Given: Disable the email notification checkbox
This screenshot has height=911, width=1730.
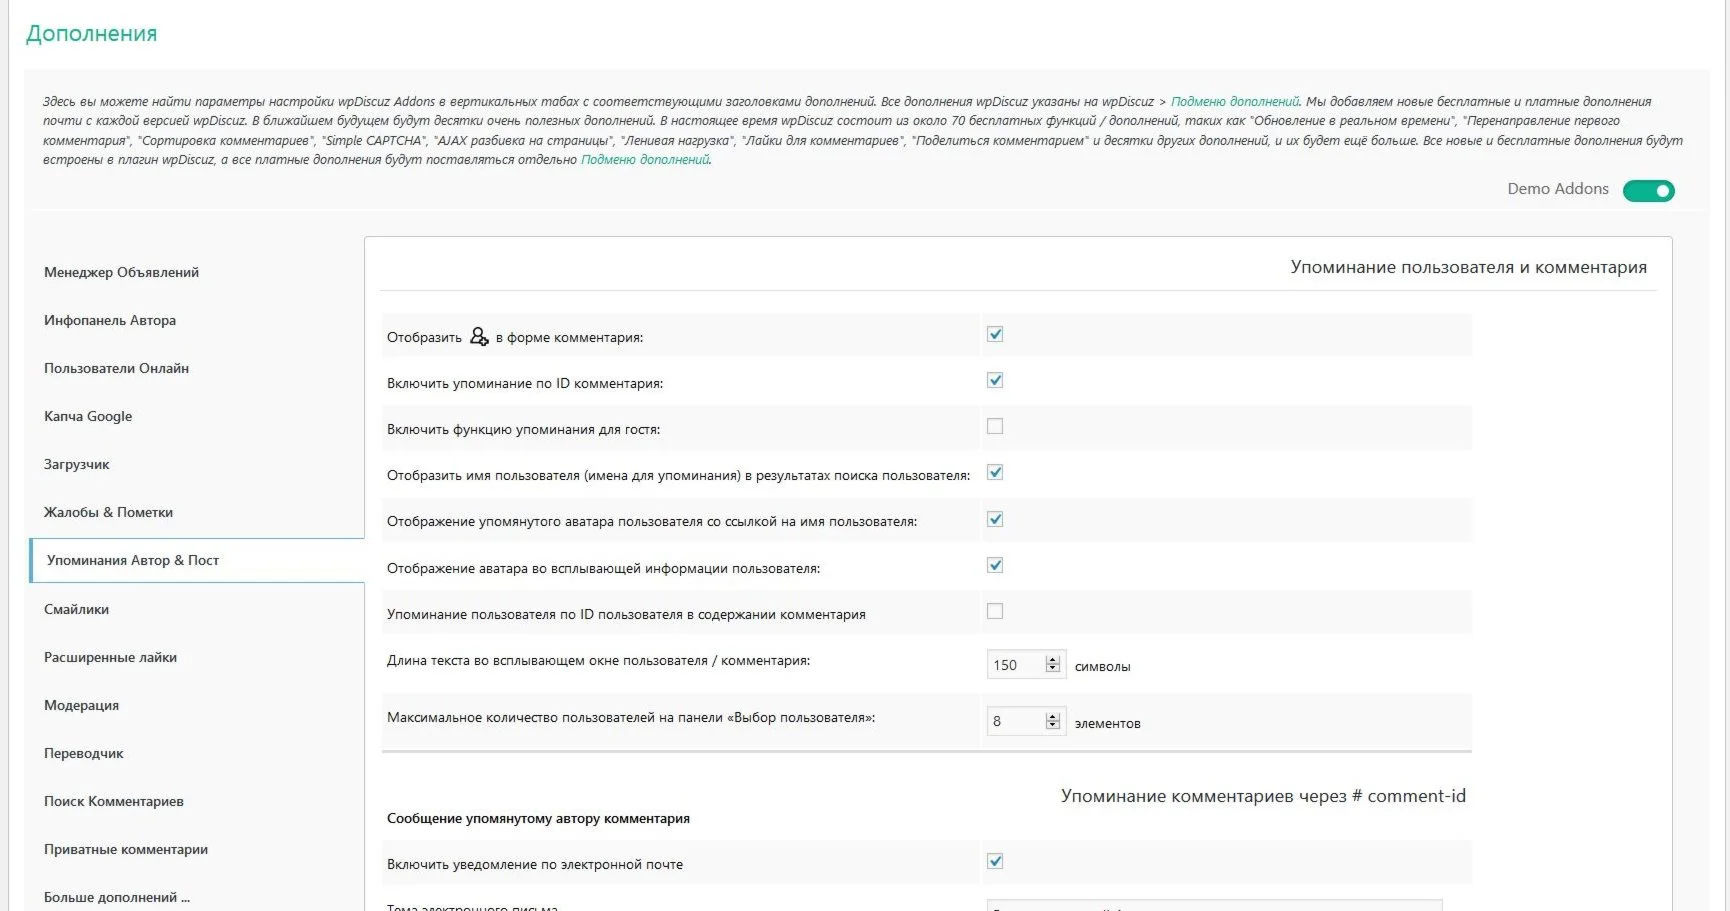Looking at the screenshot, I should (995, 861).
